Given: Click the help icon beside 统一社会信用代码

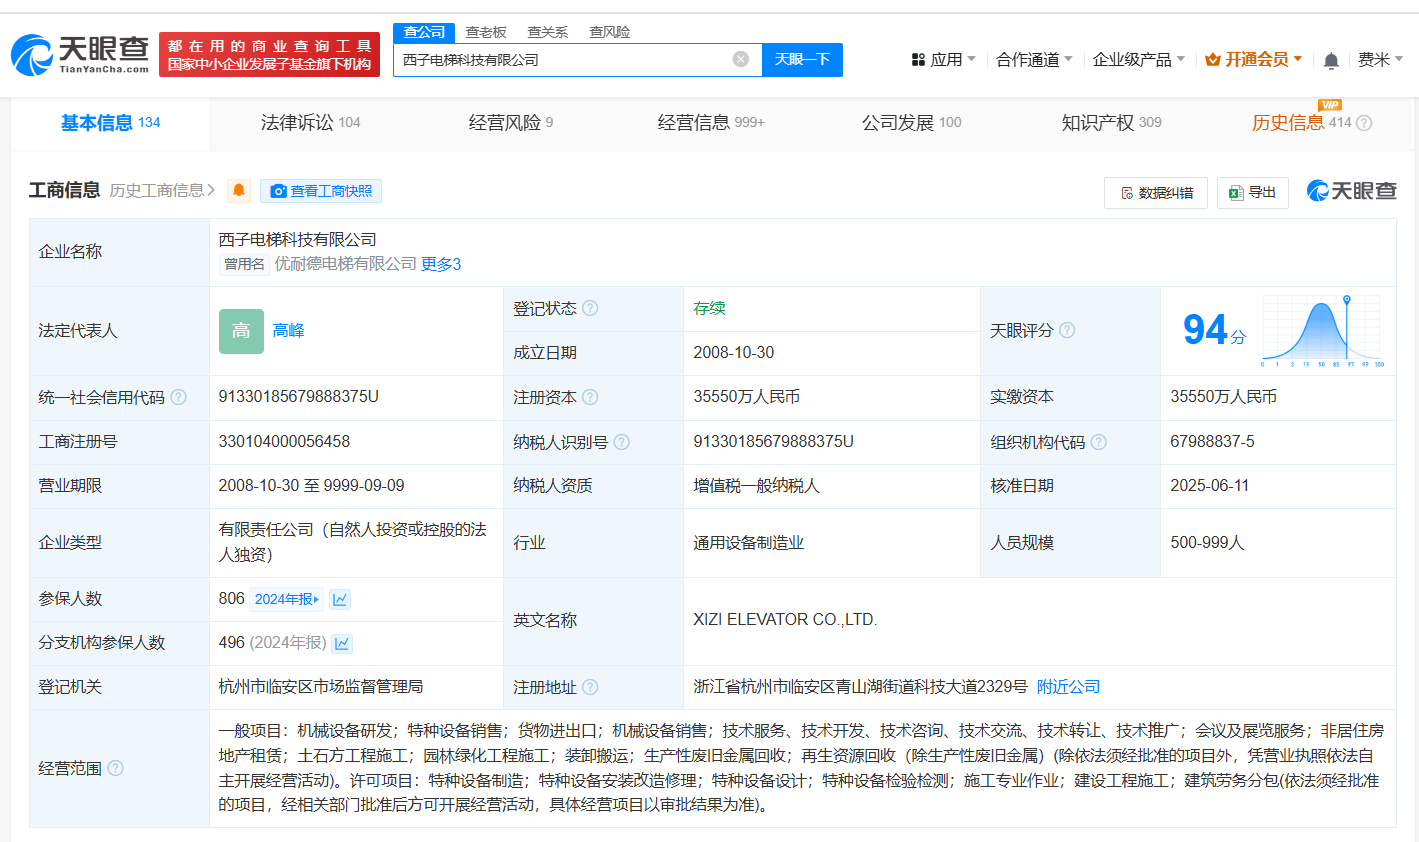Looking at the screenshot, I should tap(179, 397).
